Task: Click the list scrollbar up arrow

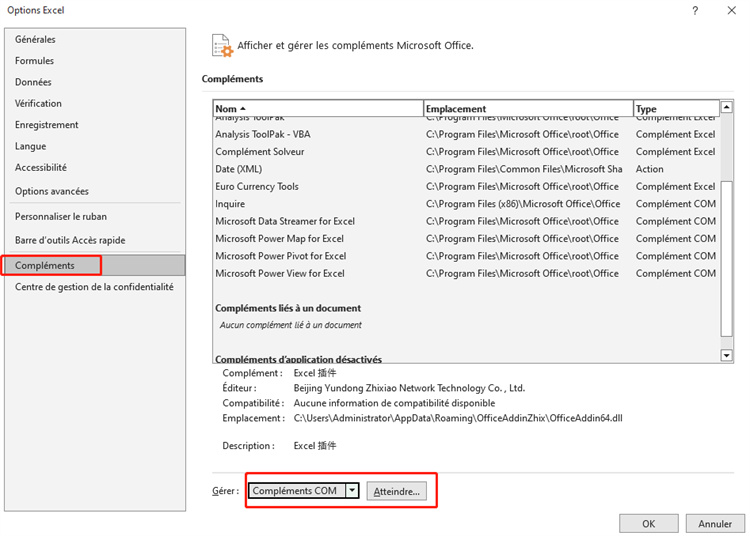Action: 727,107
